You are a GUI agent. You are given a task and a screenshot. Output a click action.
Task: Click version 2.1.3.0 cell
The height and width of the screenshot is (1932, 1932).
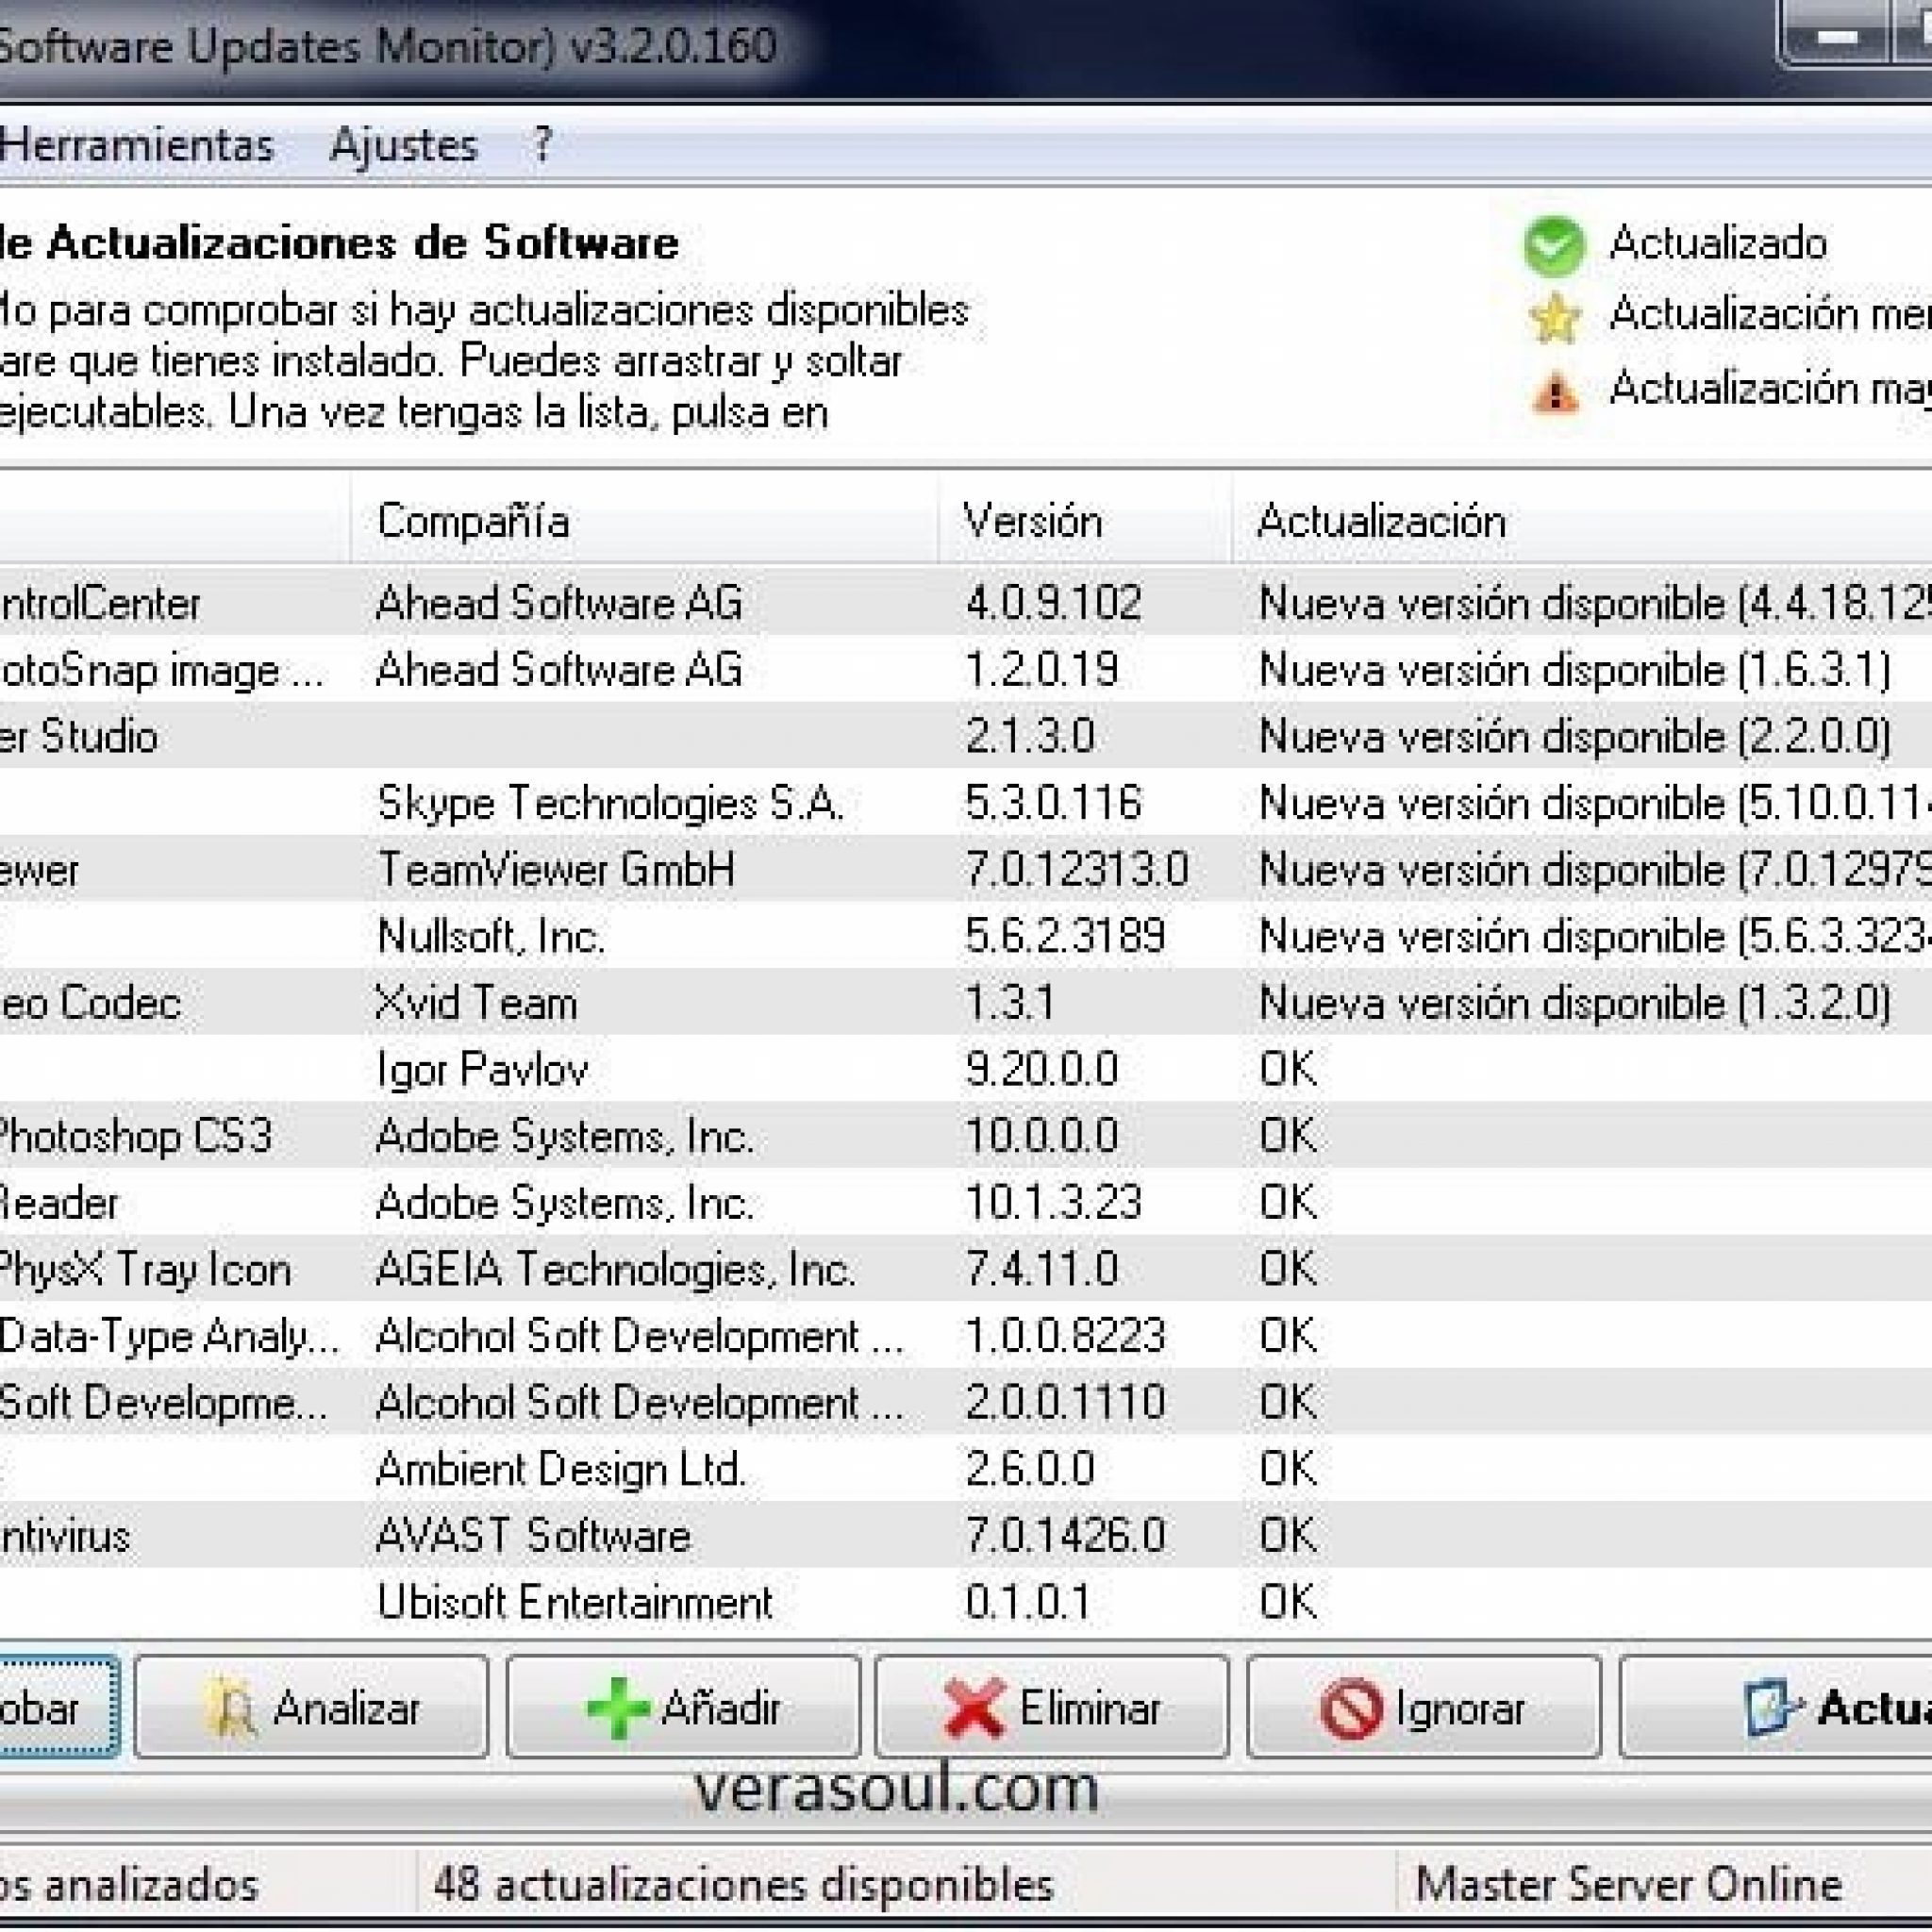[x=1030, y=736]
